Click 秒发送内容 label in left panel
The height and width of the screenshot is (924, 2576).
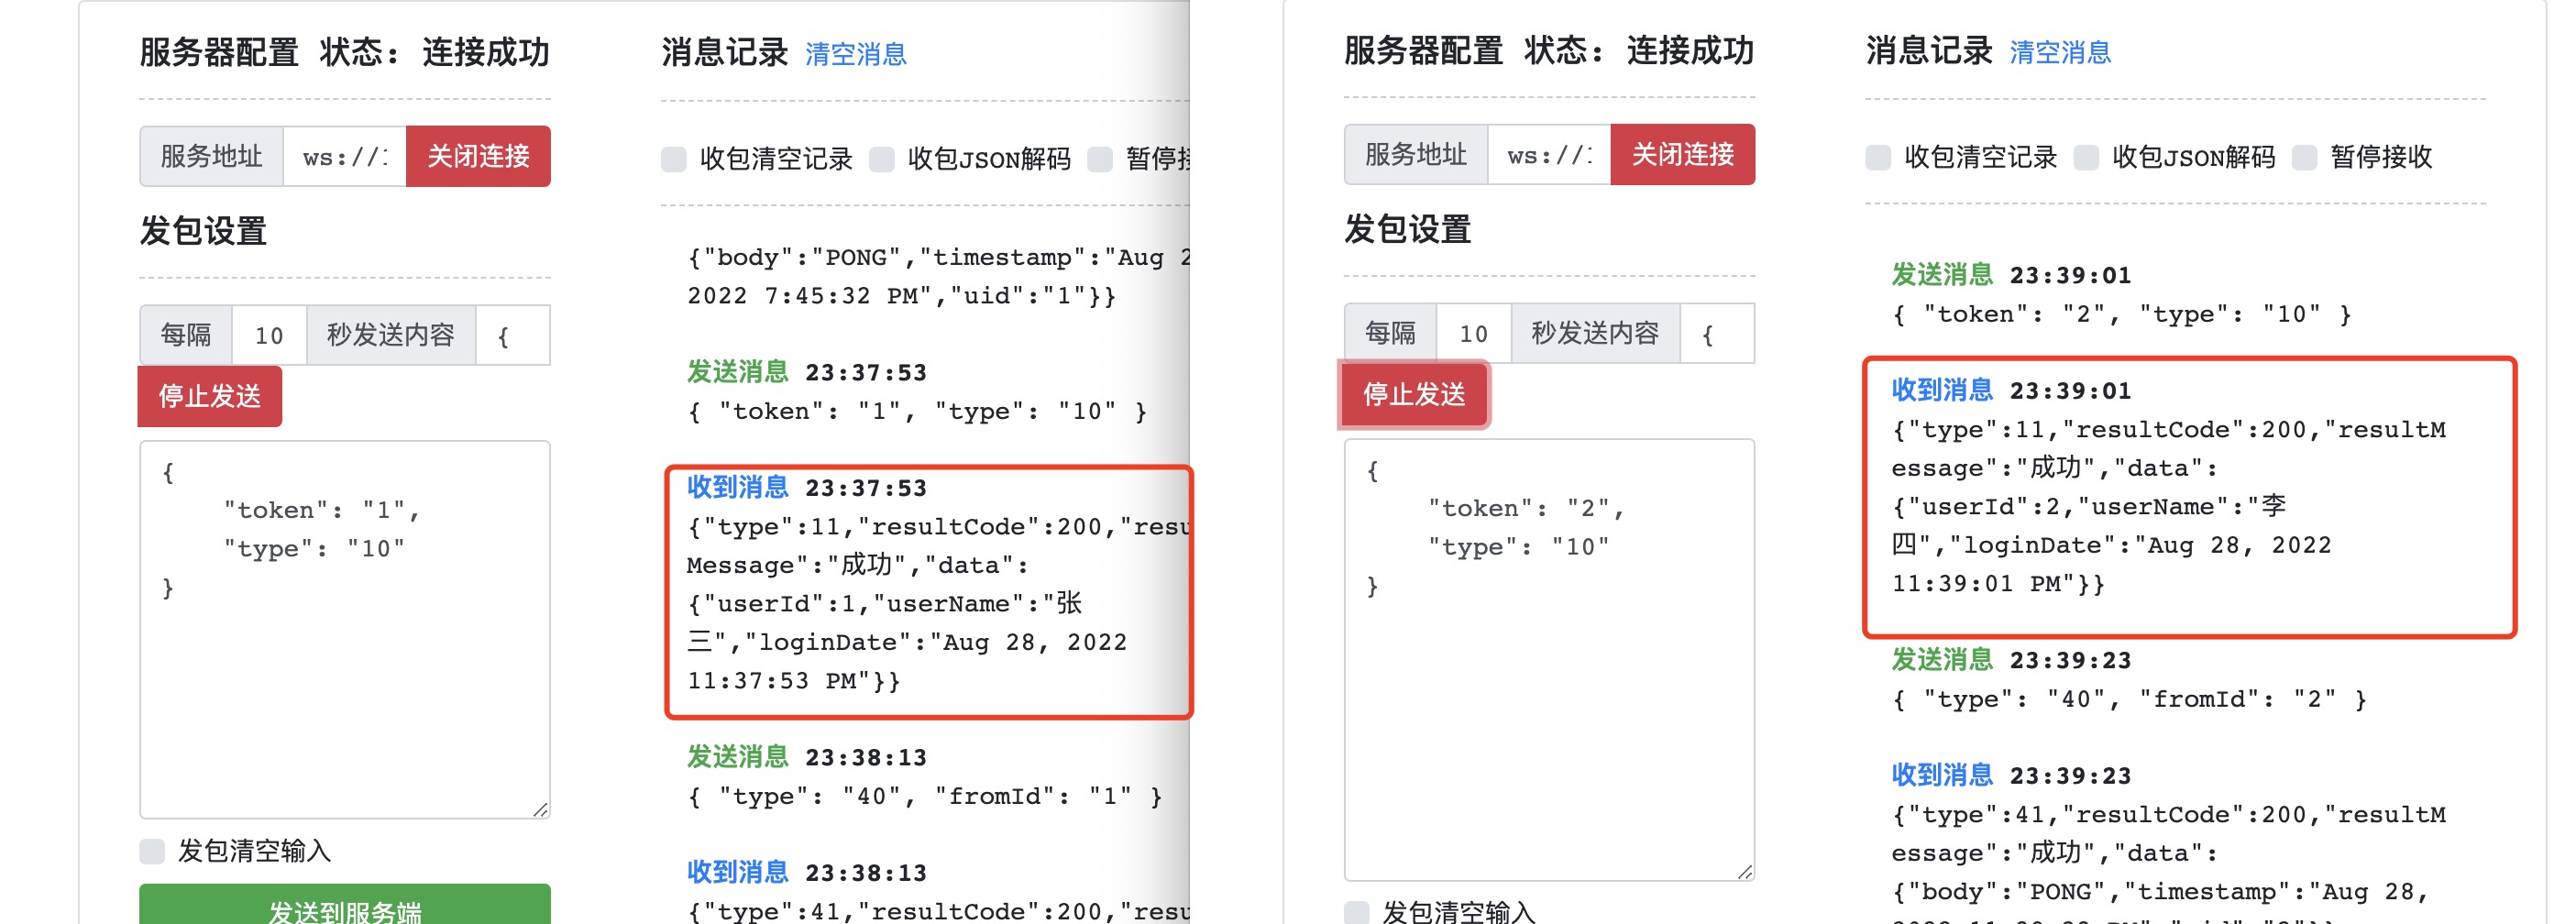coord(391,335)
